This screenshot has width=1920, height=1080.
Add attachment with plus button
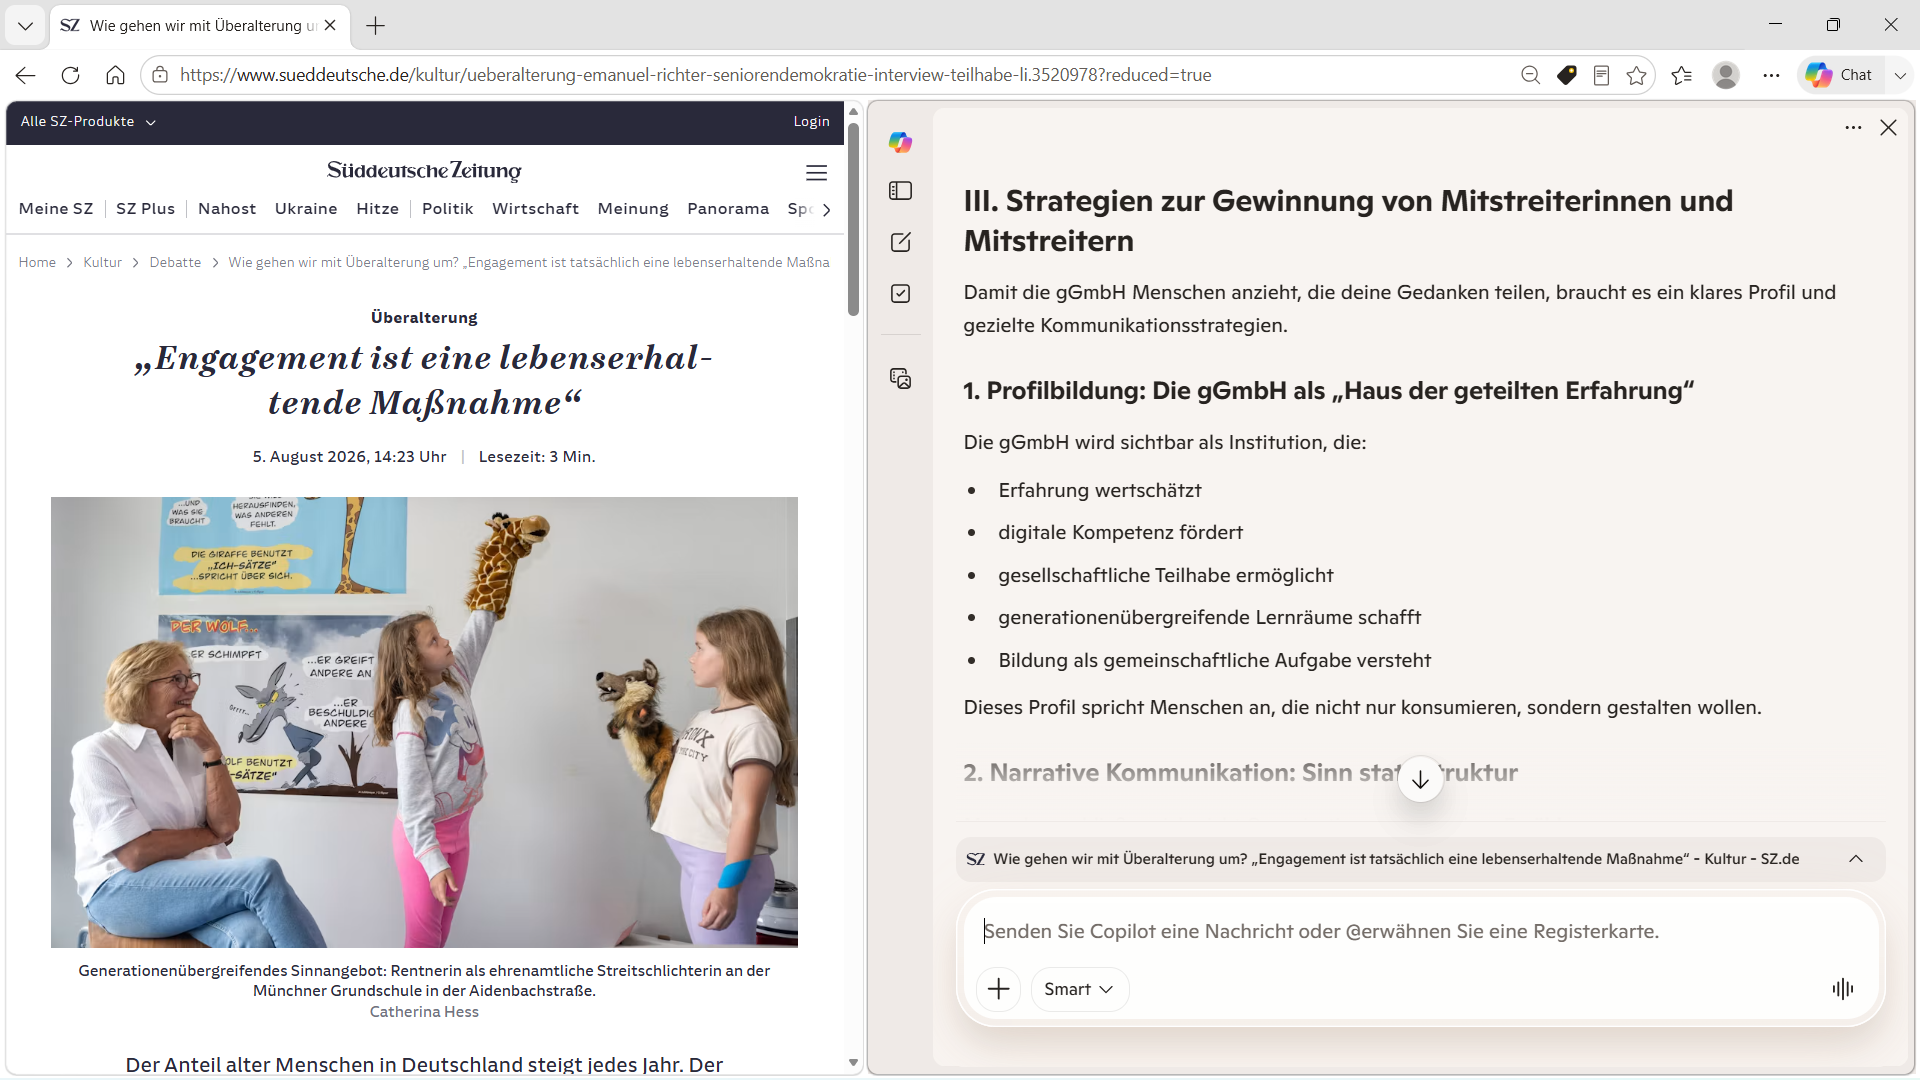(x=998, y=989)
